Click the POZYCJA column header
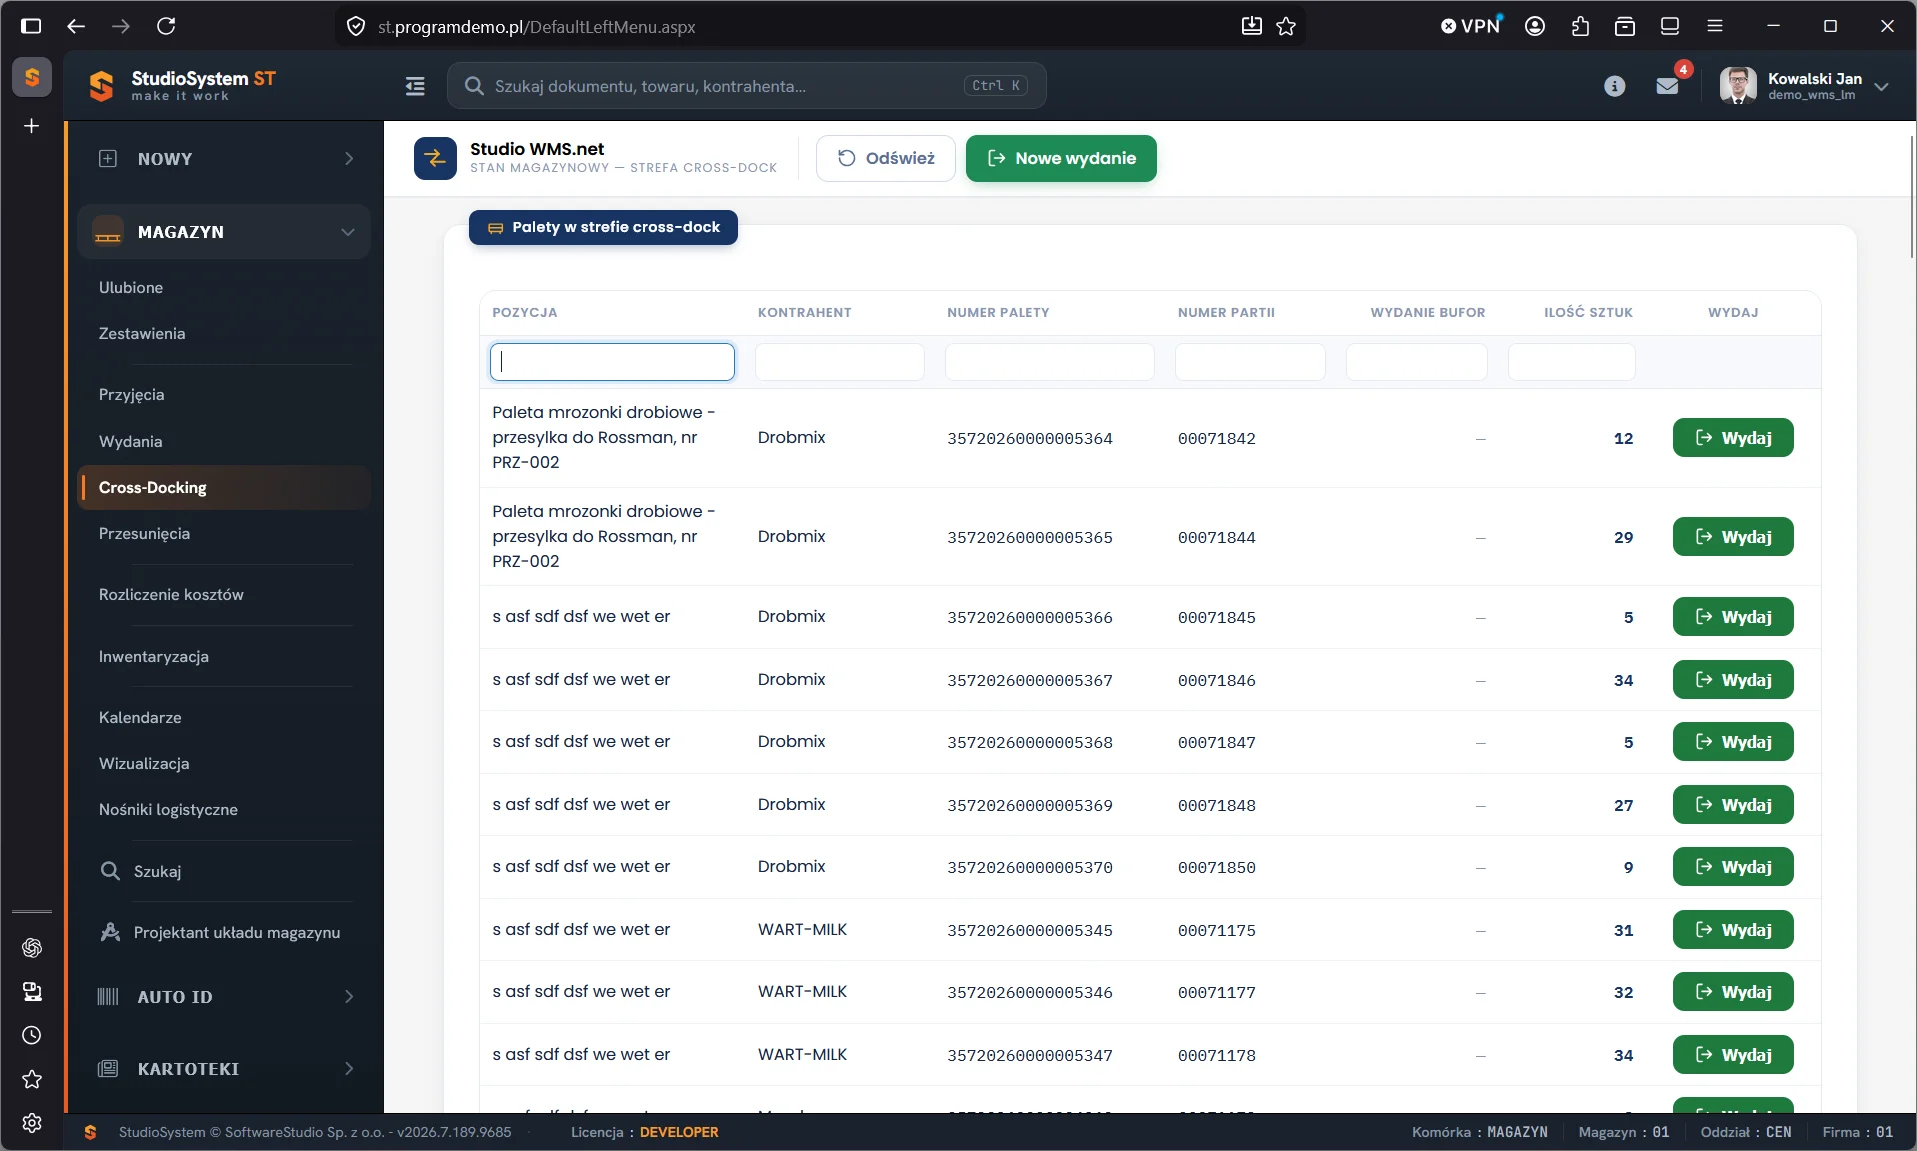Image resolution: width=1917 pixels, height=1151 pixels. [x=525, y=313]
